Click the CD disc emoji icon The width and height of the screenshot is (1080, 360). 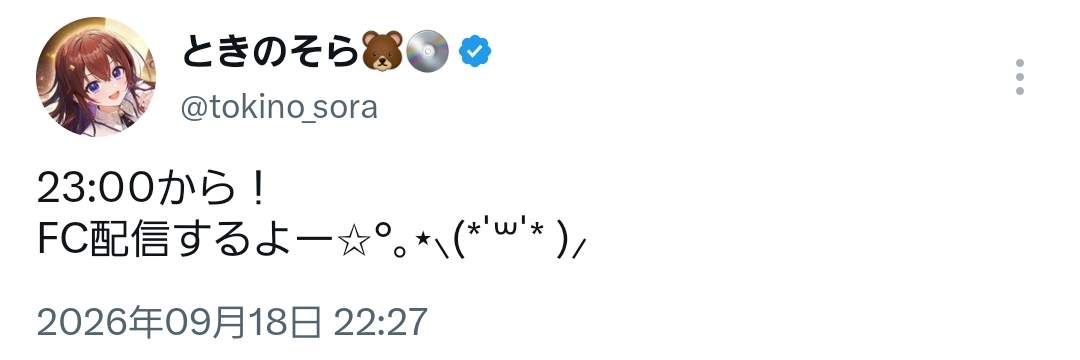point(427,52)
